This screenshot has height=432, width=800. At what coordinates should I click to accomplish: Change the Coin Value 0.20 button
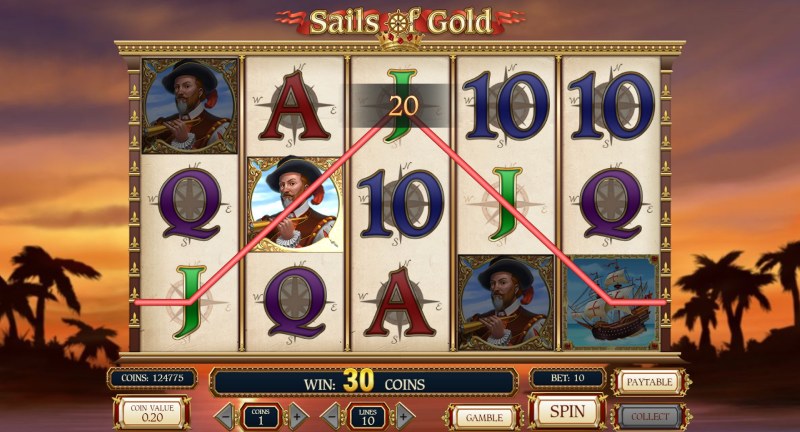click(x=152, y=413)
